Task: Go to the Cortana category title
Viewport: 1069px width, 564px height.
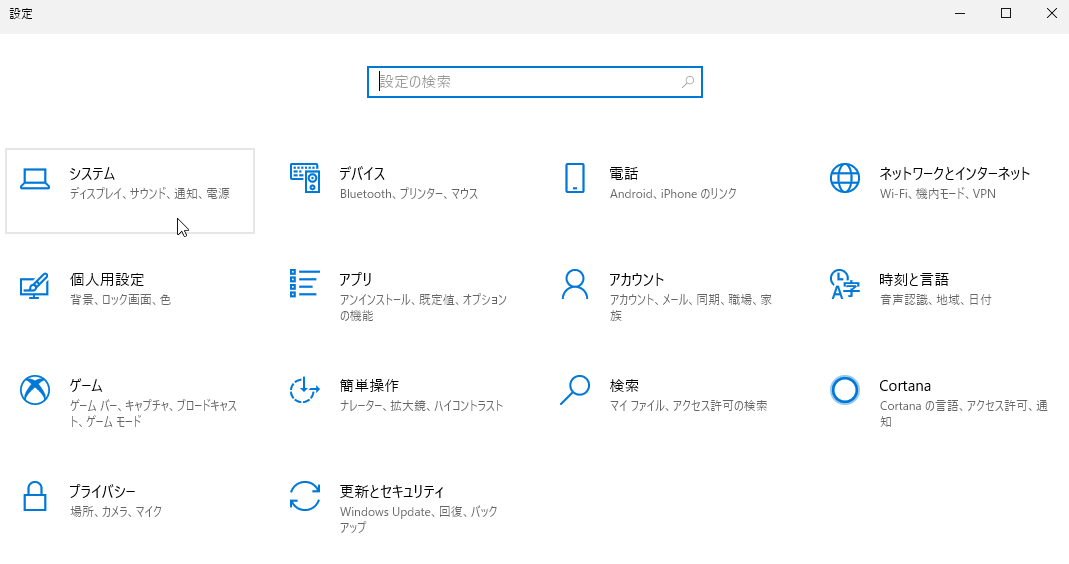Action: (905, 386)
